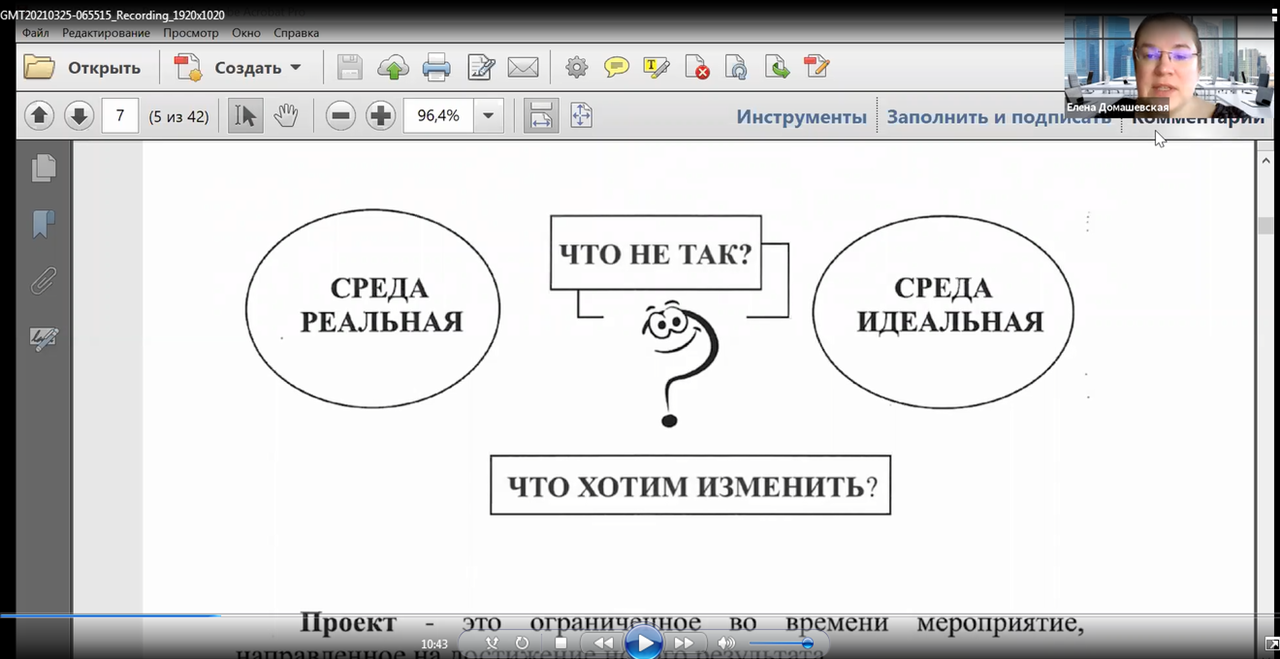Click the delete page icon
The image size is (1280, 659).
tap(697, 68)
